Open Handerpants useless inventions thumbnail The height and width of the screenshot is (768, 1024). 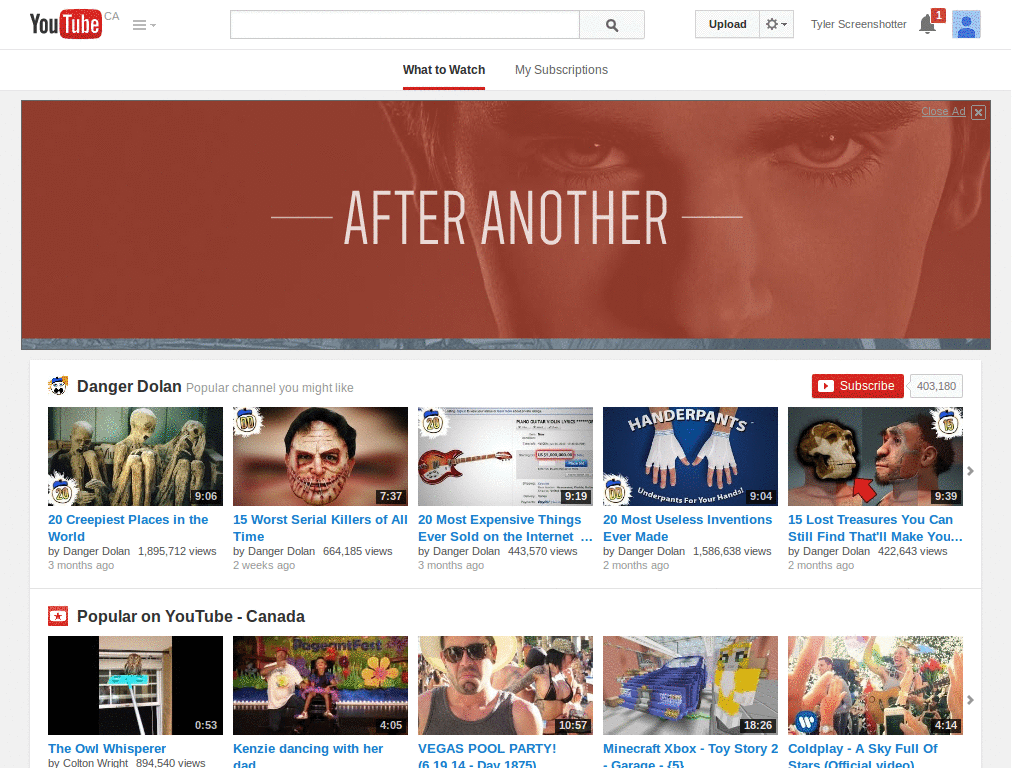coord(690,456)
